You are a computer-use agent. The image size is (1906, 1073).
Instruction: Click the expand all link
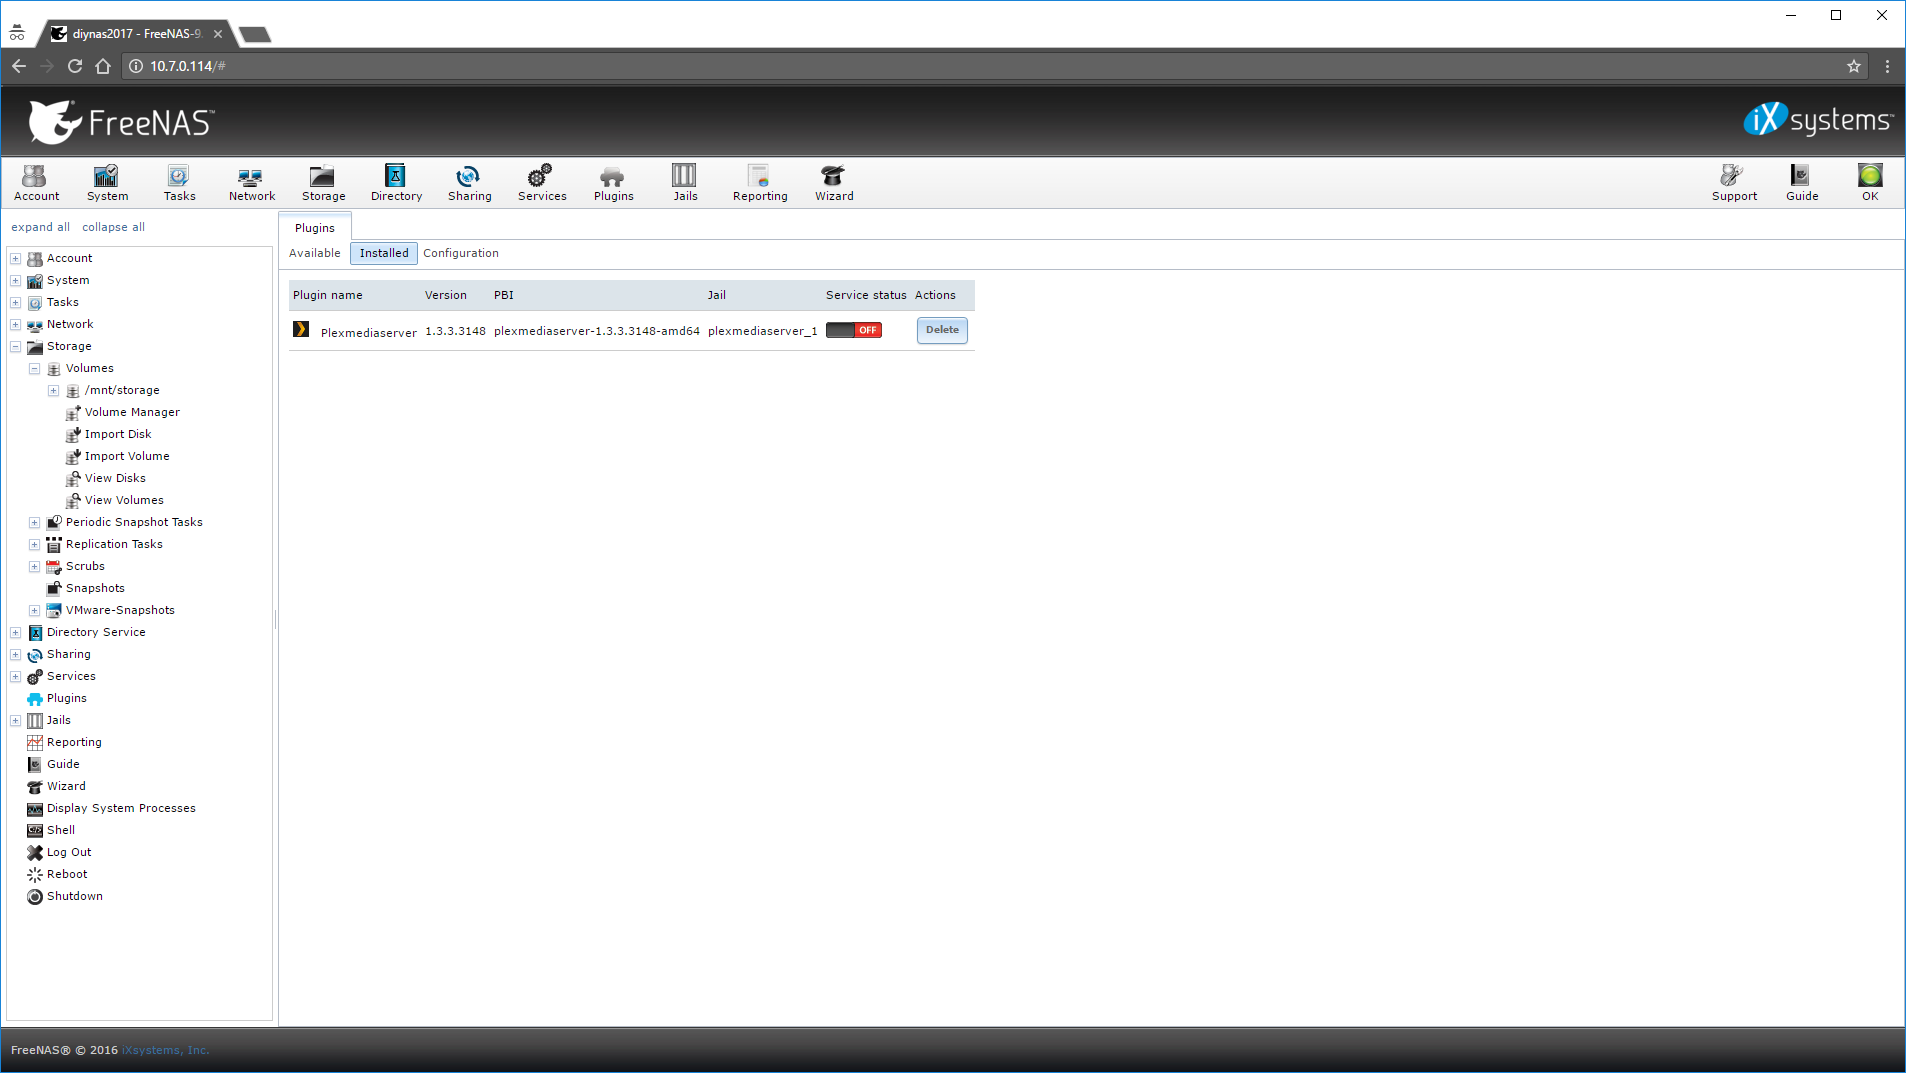41,227
